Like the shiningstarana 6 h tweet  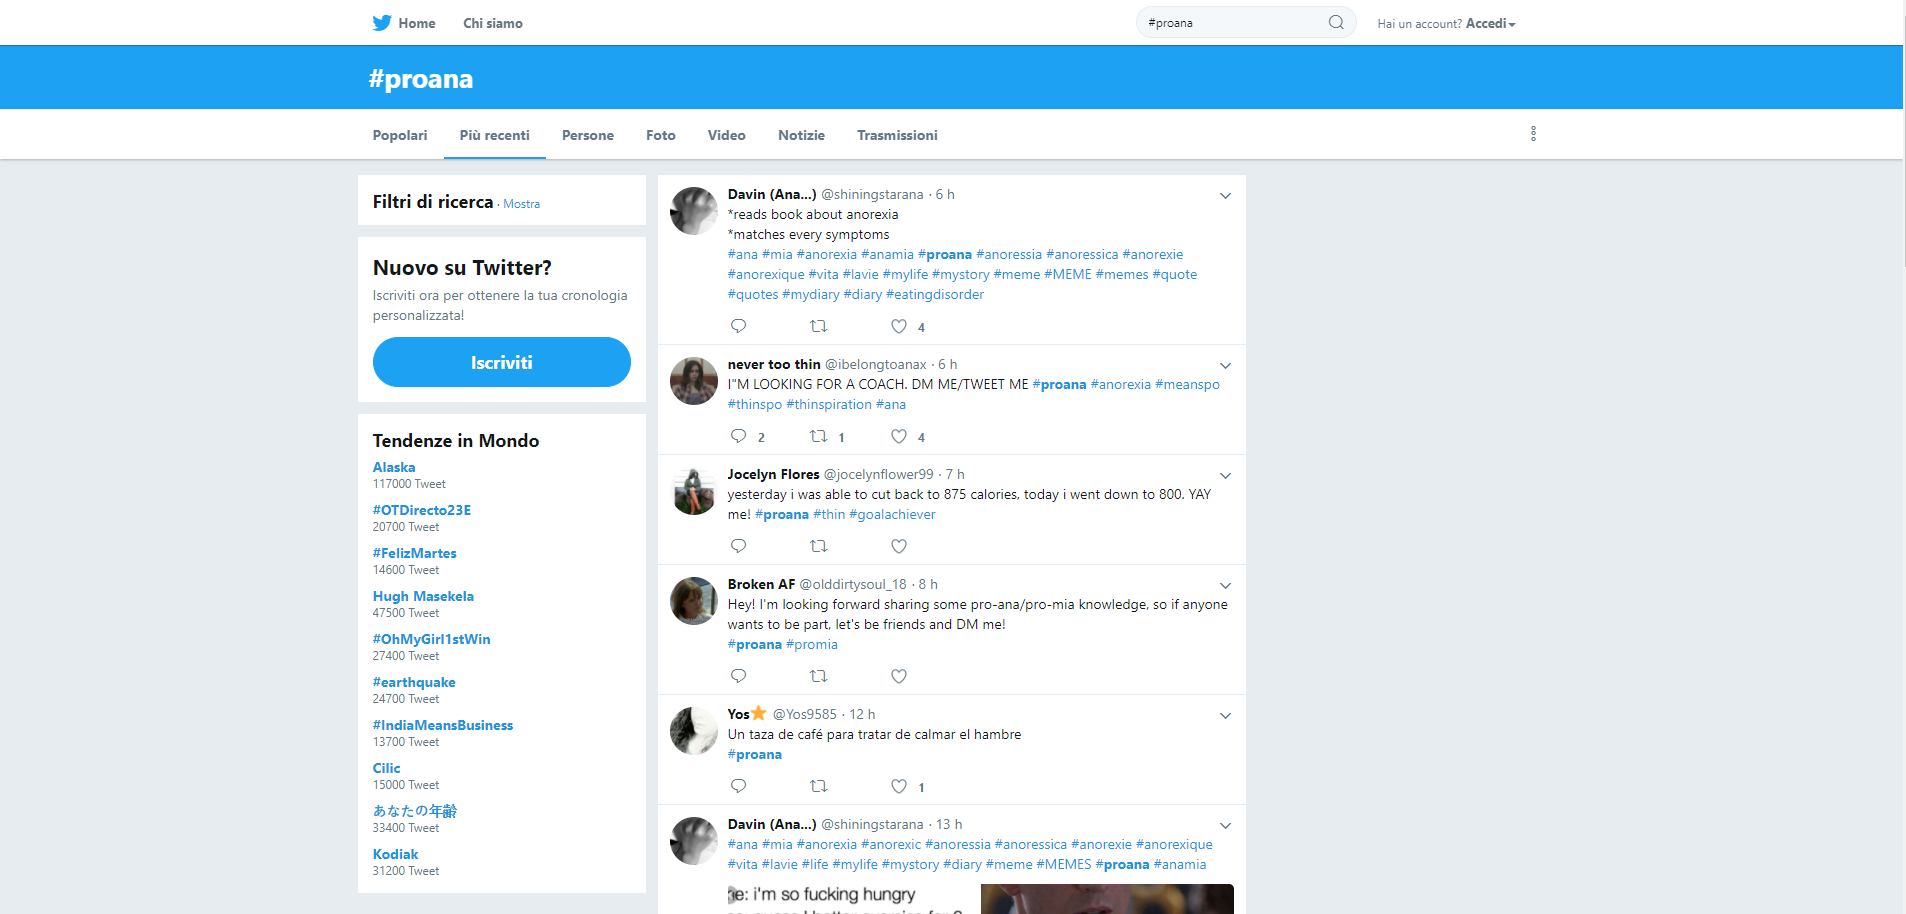pyautogui.click(x=899, y=326)
